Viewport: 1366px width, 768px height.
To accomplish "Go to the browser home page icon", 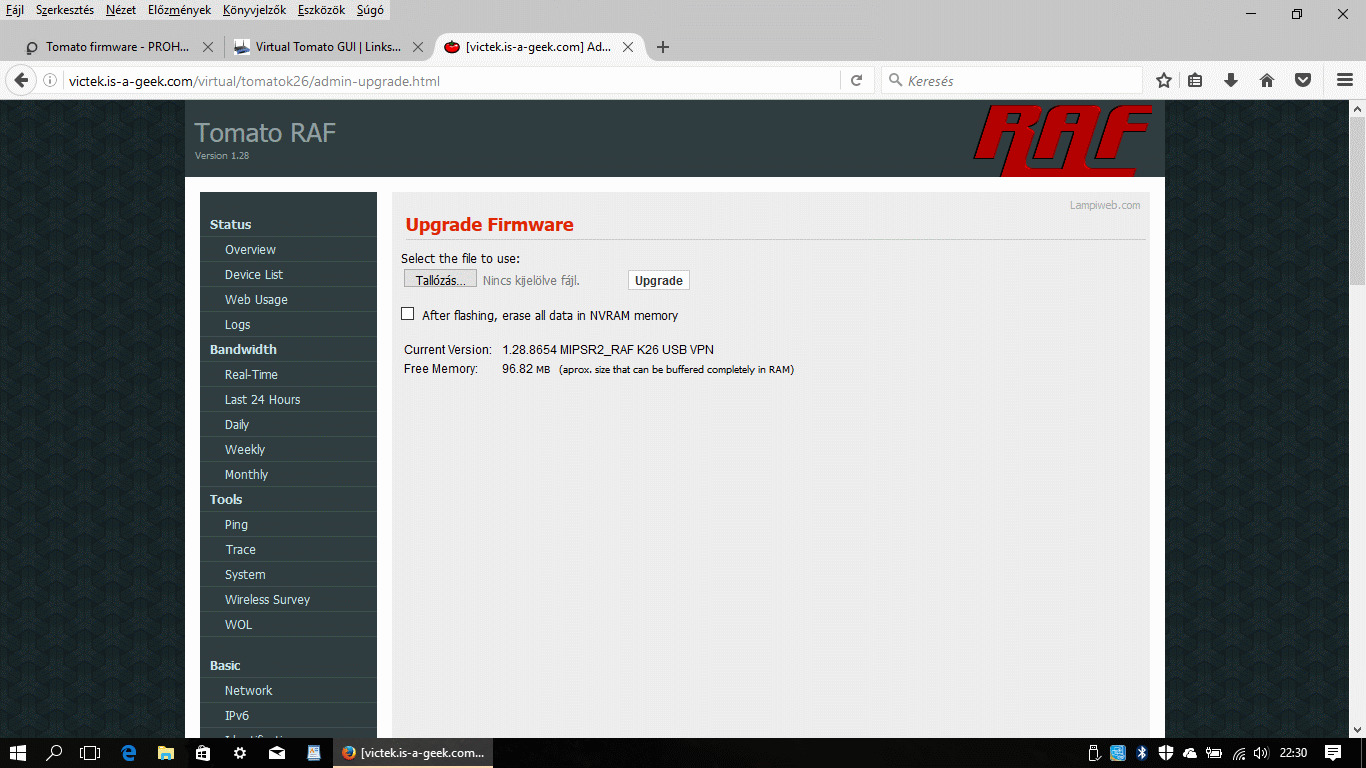I will 1267,81.
